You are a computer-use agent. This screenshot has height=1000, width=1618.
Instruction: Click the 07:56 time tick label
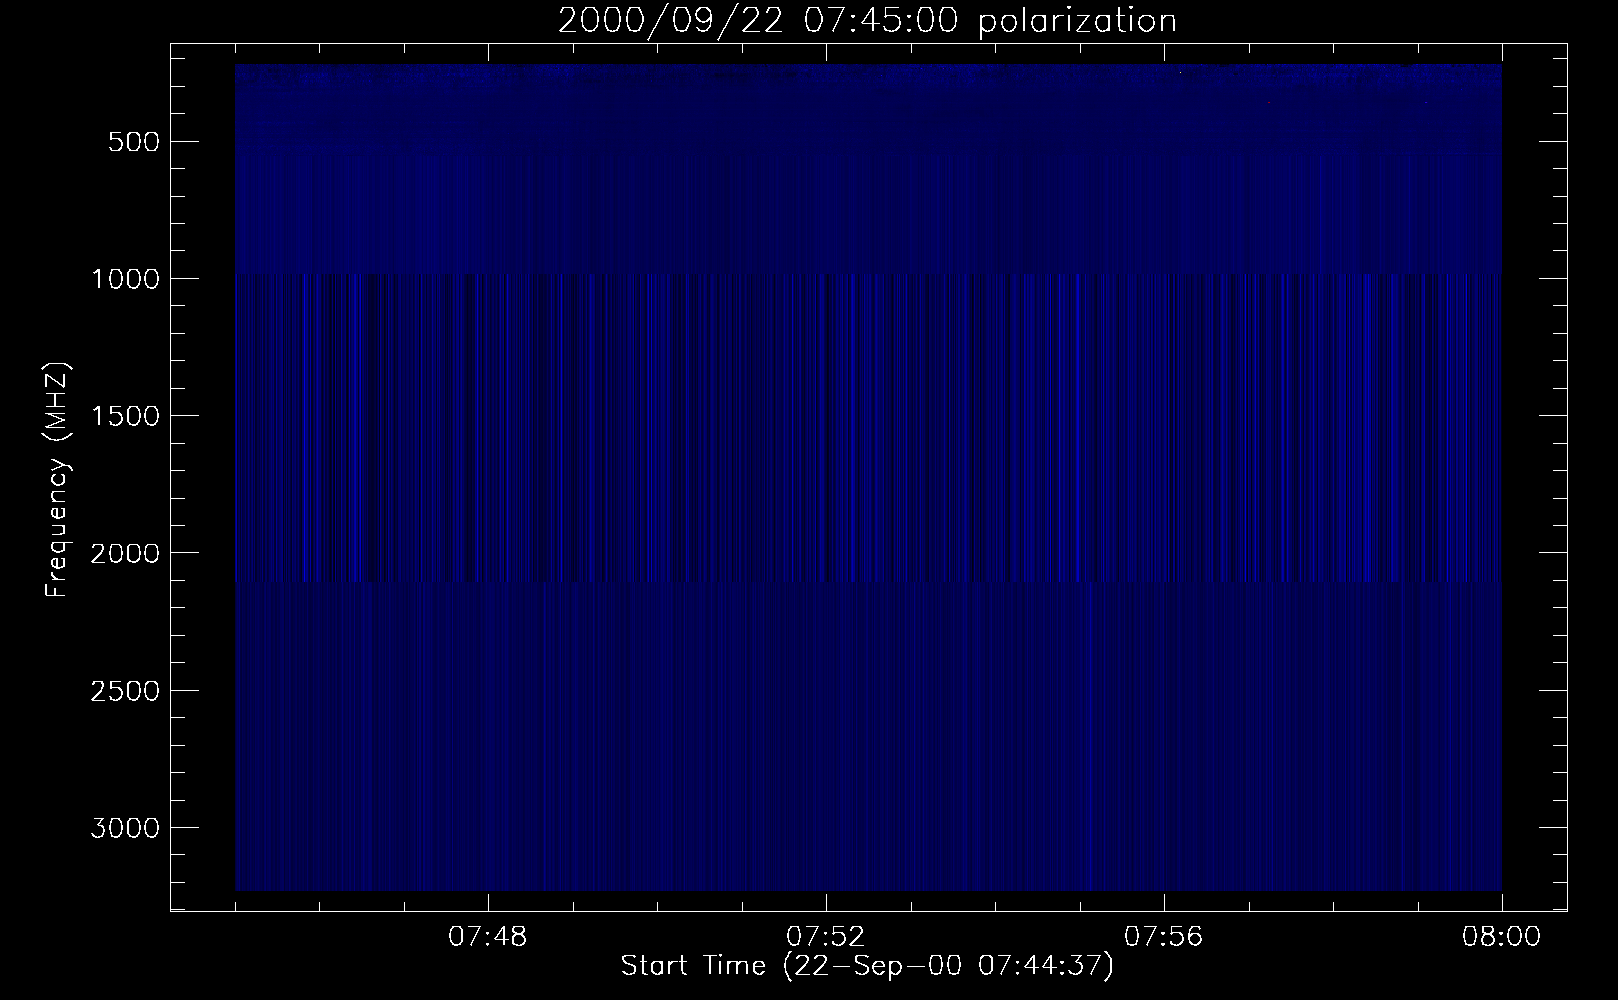(x=1164, y=937)
